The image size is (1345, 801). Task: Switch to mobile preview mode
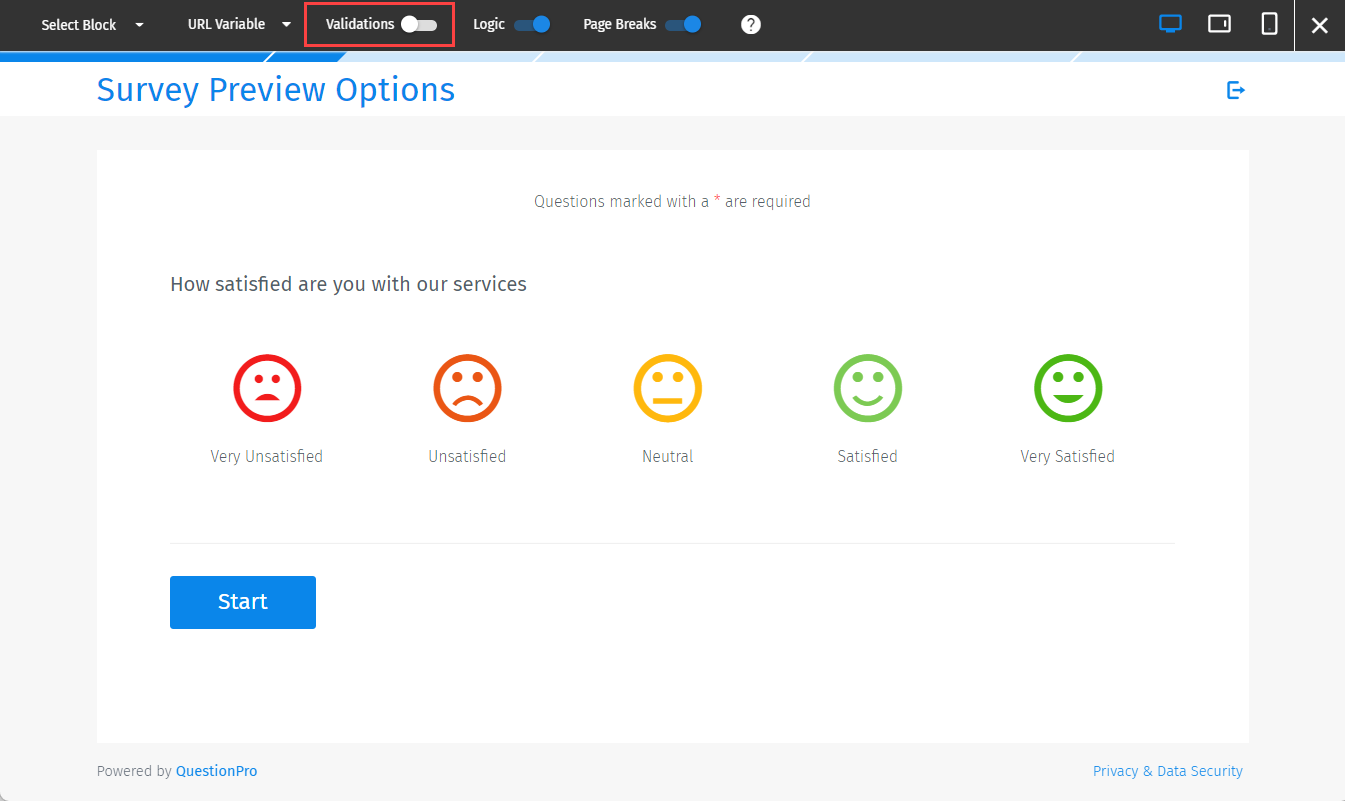(1268, 23)
